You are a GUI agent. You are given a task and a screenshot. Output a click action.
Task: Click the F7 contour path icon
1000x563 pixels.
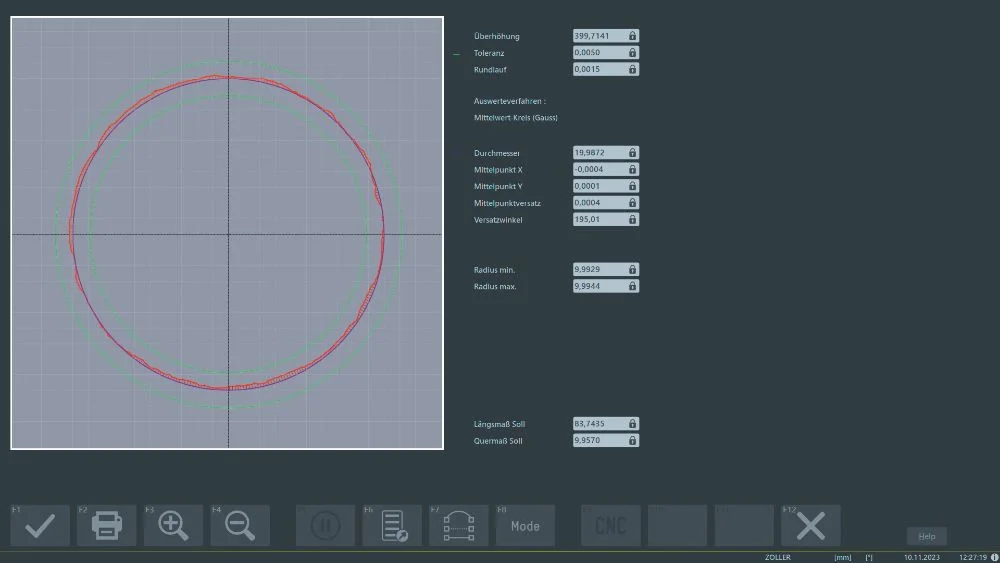pyautogui.click(x=458, y=525)
